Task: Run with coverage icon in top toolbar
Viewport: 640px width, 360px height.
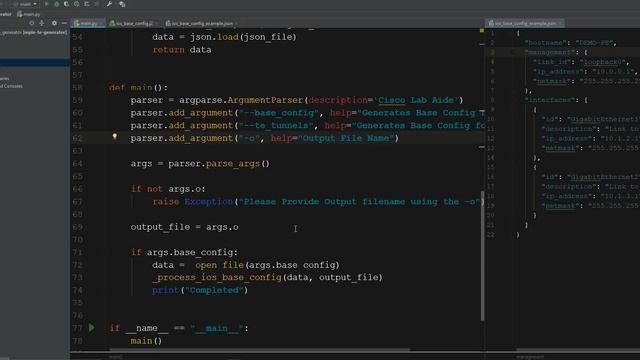Action: click(x=66, y=4)
